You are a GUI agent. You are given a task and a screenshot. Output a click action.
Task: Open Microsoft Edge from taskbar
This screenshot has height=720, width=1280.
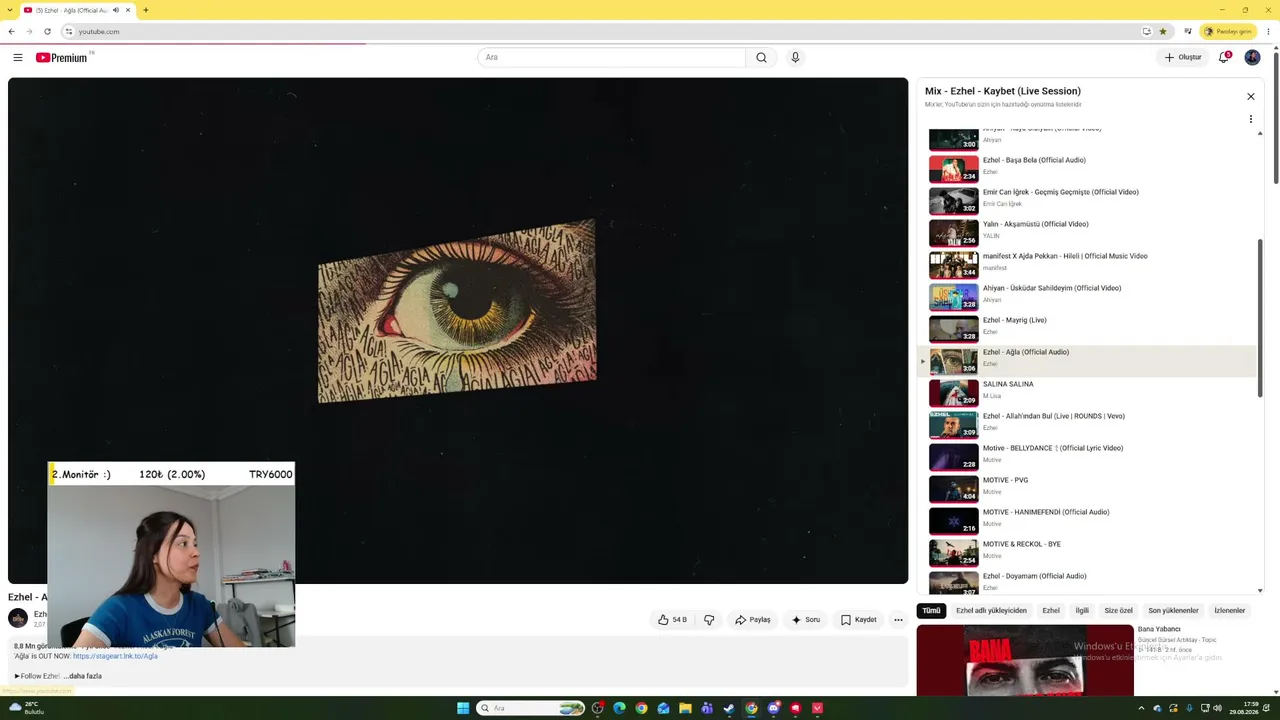tap(619, 708)
